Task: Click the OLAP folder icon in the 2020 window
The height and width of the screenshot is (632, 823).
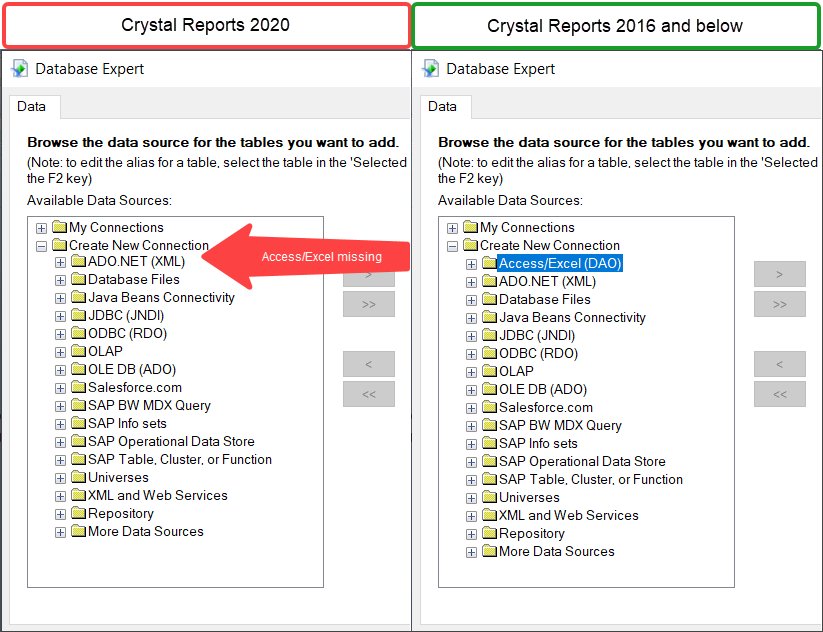Action: click(x=79, y=351)
